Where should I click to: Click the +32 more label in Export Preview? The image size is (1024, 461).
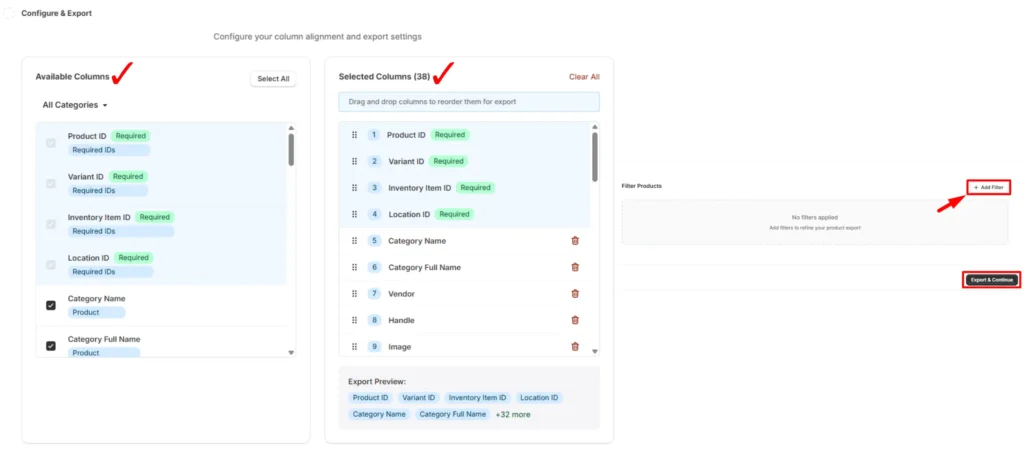click(513, 414)
